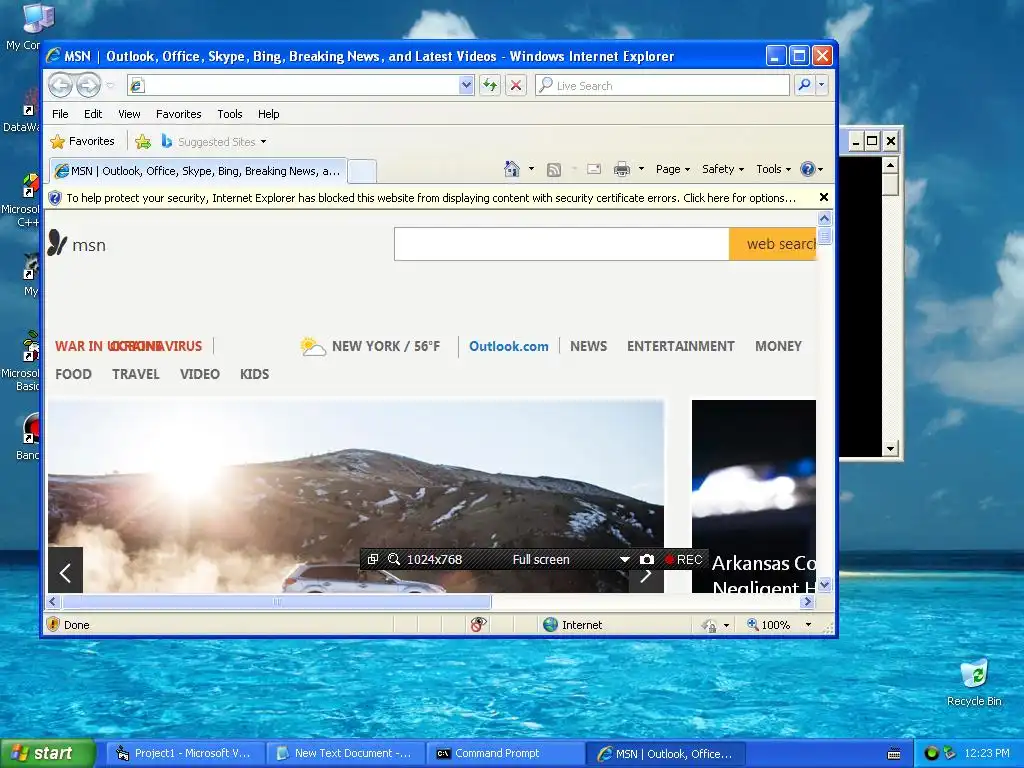Open the Recycle Bin desktop icon
The height and width of the screenshot is (768, 1024).
click(x=974, y=683)
